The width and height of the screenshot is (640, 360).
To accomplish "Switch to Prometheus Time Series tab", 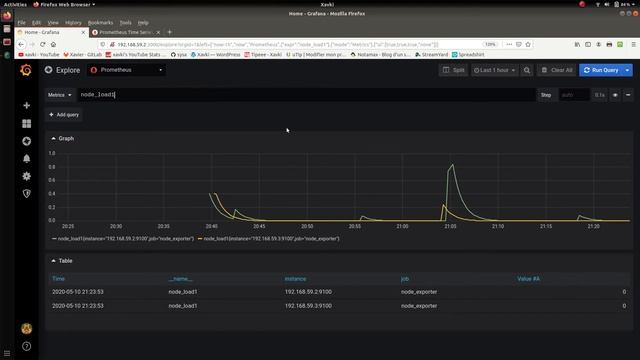I will pyautogui.click(x=124, y=32).
